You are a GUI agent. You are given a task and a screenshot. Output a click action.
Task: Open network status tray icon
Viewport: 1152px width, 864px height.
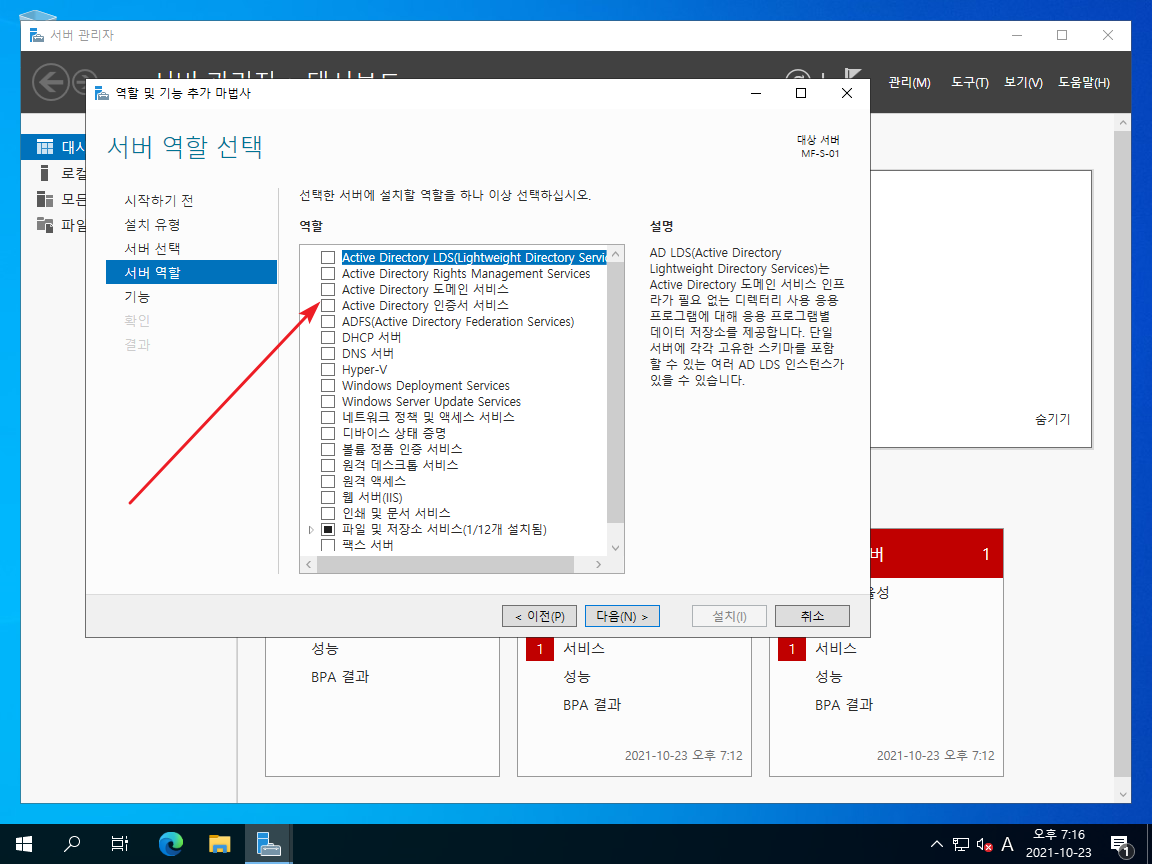[x=960, y=844]
